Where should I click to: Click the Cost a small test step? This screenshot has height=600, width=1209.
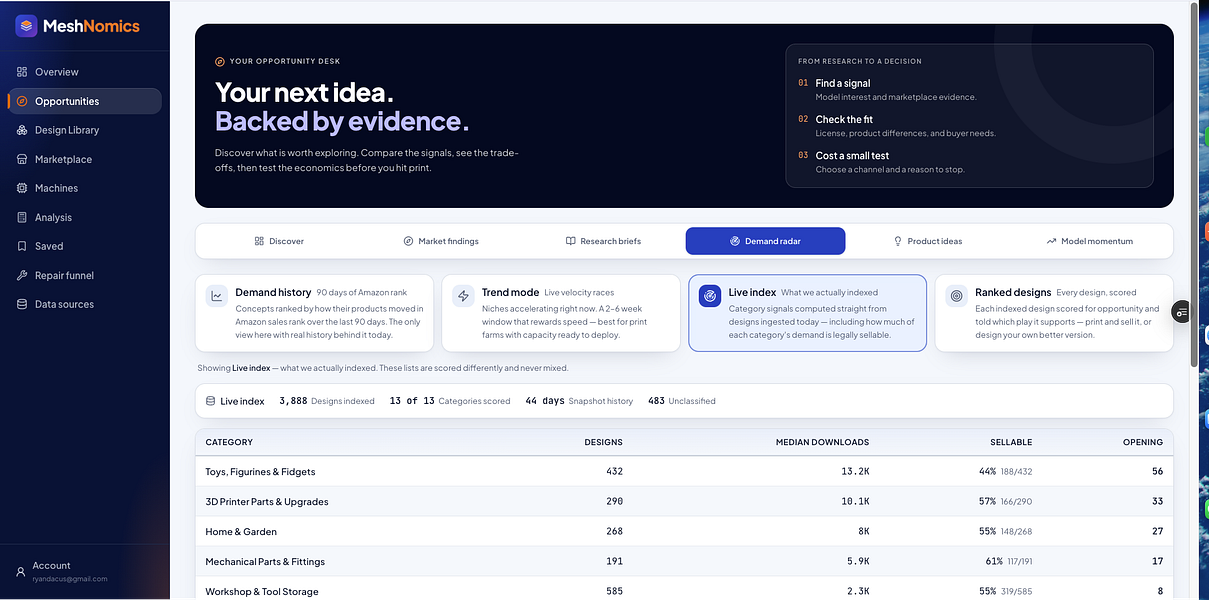click(881, 161)
